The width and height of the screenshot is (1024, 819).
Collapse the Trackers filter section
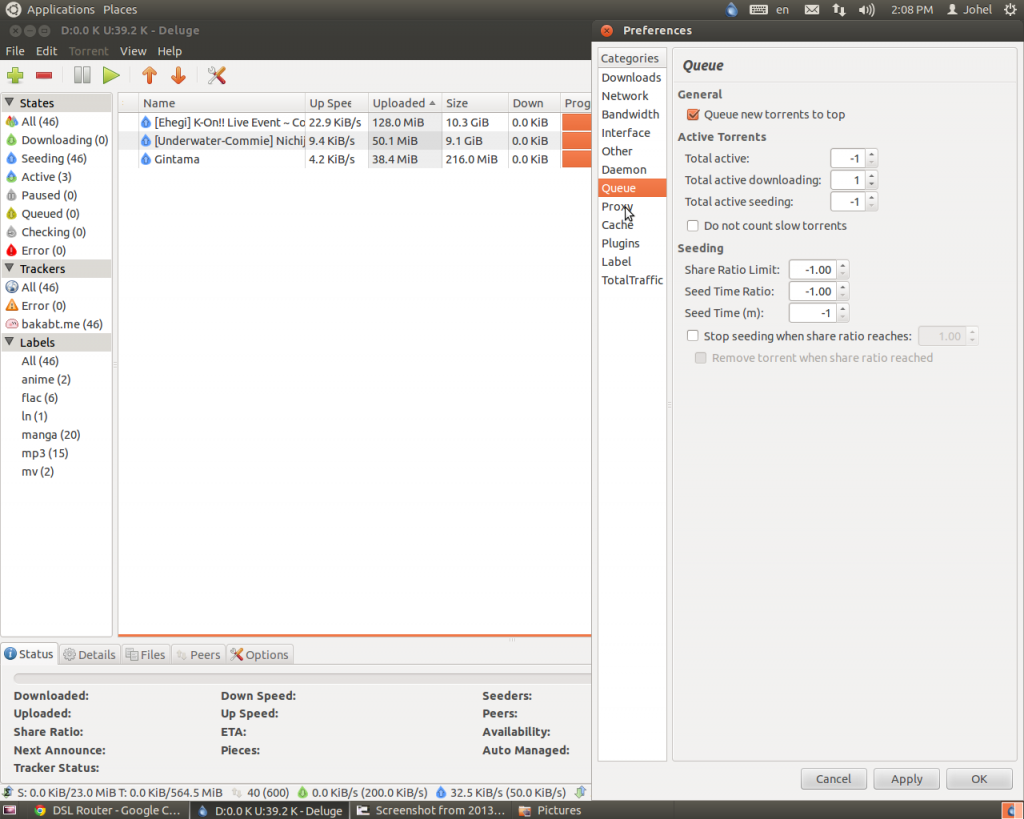[x=9, y=269]
